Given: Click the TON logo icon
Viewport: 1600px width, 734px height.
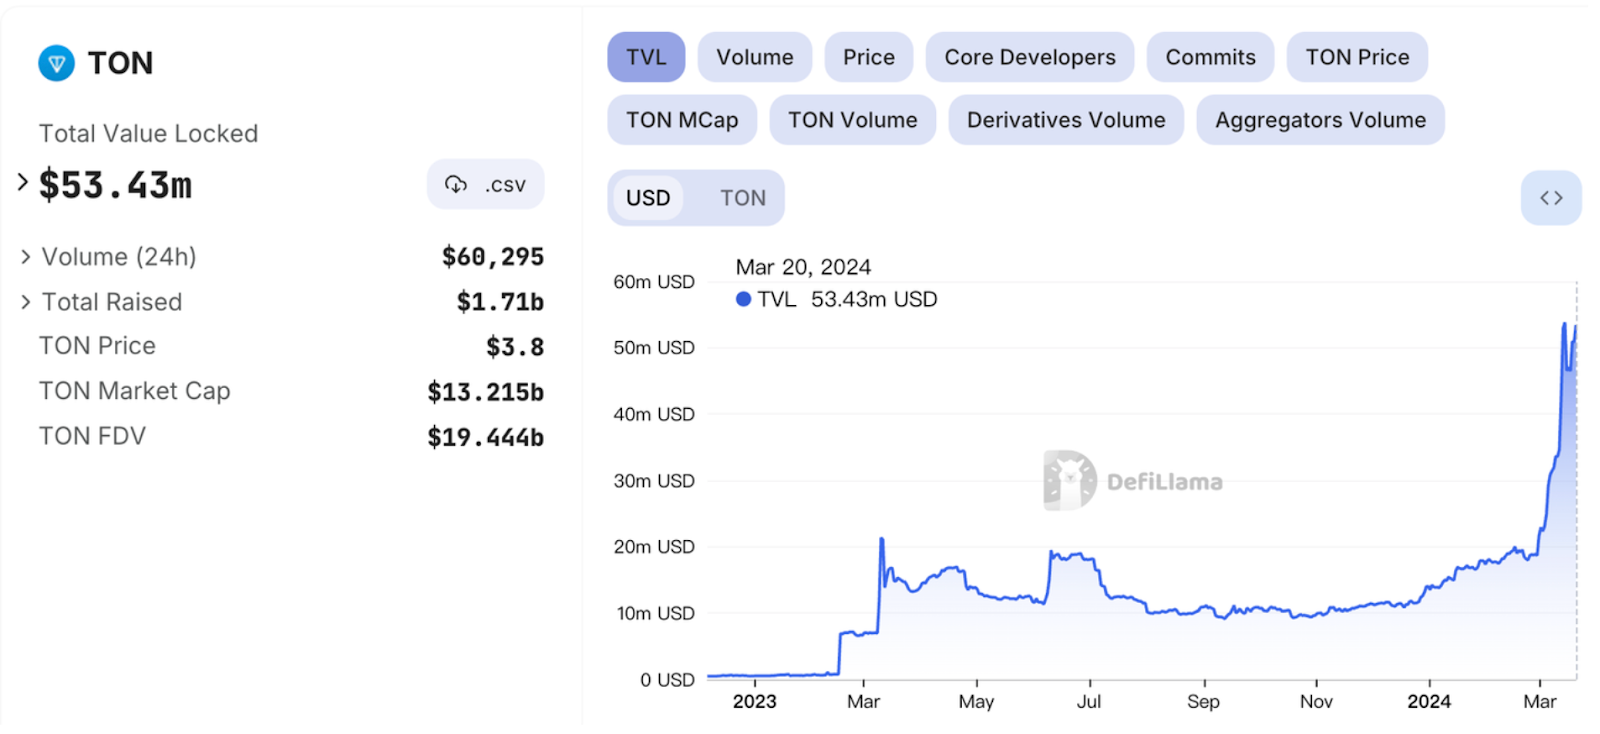Looking at the screenshot, I should [56, 63].
